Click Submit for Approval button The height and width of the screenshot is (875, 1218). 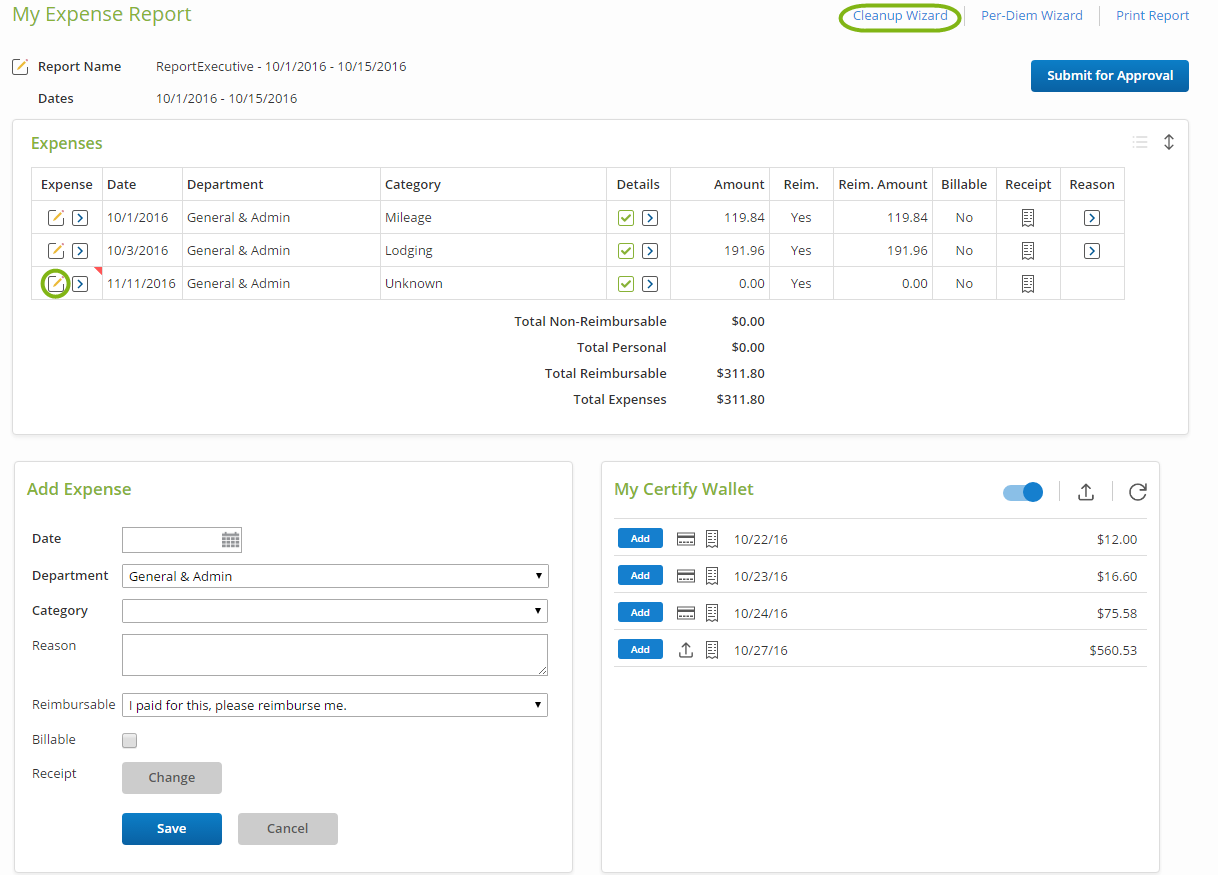coord(1109,76)
